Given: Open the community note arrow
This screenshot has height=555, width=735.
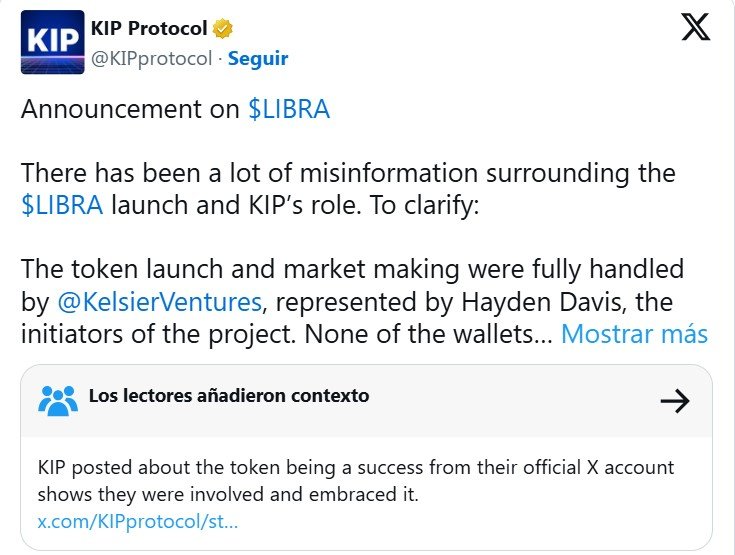Looking at the screenshot, I should click(x=676, y=401).
